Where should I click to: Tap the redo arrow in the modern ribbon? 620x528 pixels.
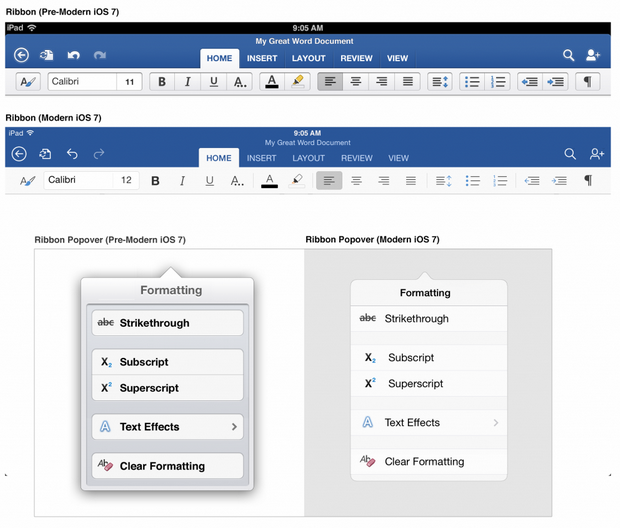(99, 154)
